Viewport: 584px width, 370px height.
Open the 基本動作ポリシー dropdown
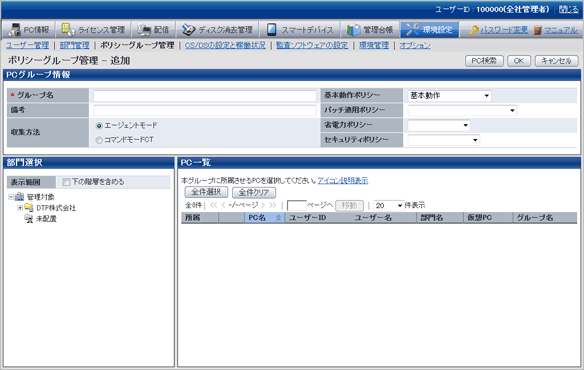click(x=450, y=96)
